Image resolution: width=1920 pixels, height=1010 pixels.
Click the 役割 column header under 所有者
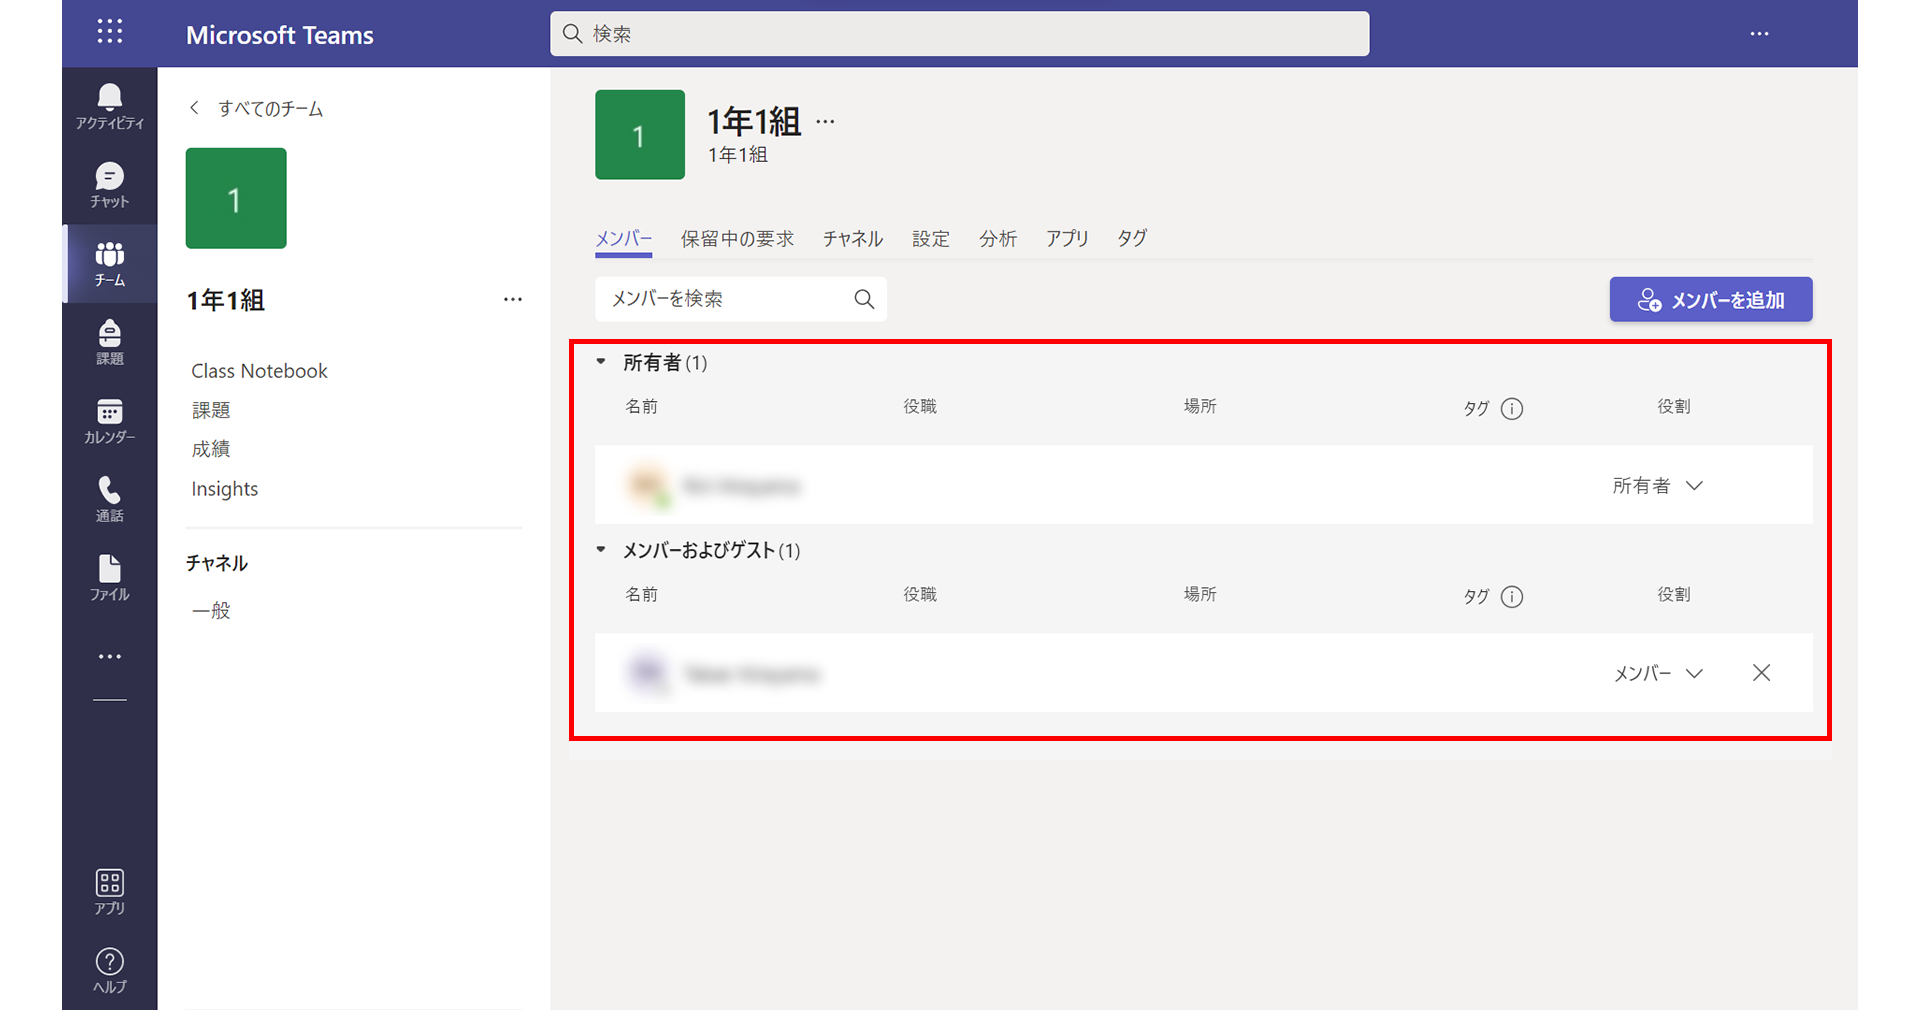pos(1674,406)
